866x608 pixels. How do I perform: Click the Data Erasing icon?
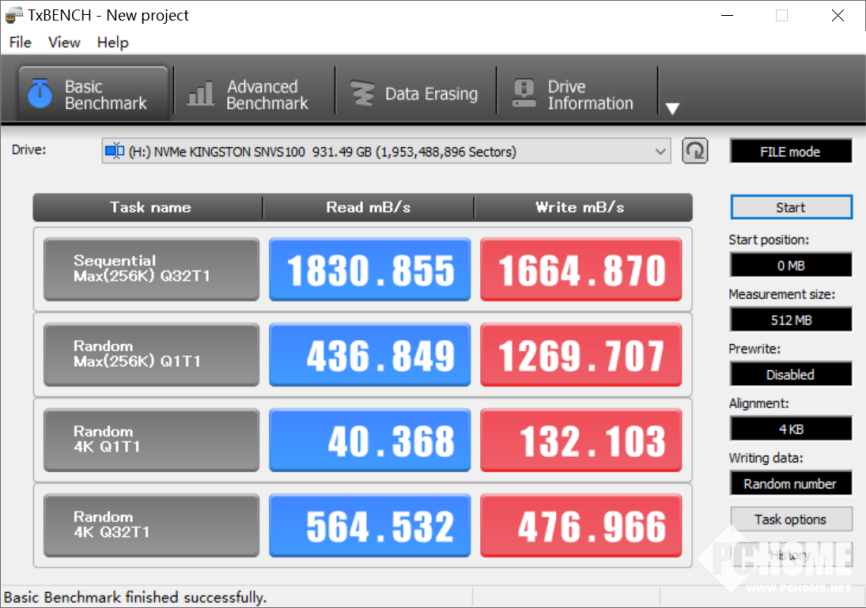point(361,94)
